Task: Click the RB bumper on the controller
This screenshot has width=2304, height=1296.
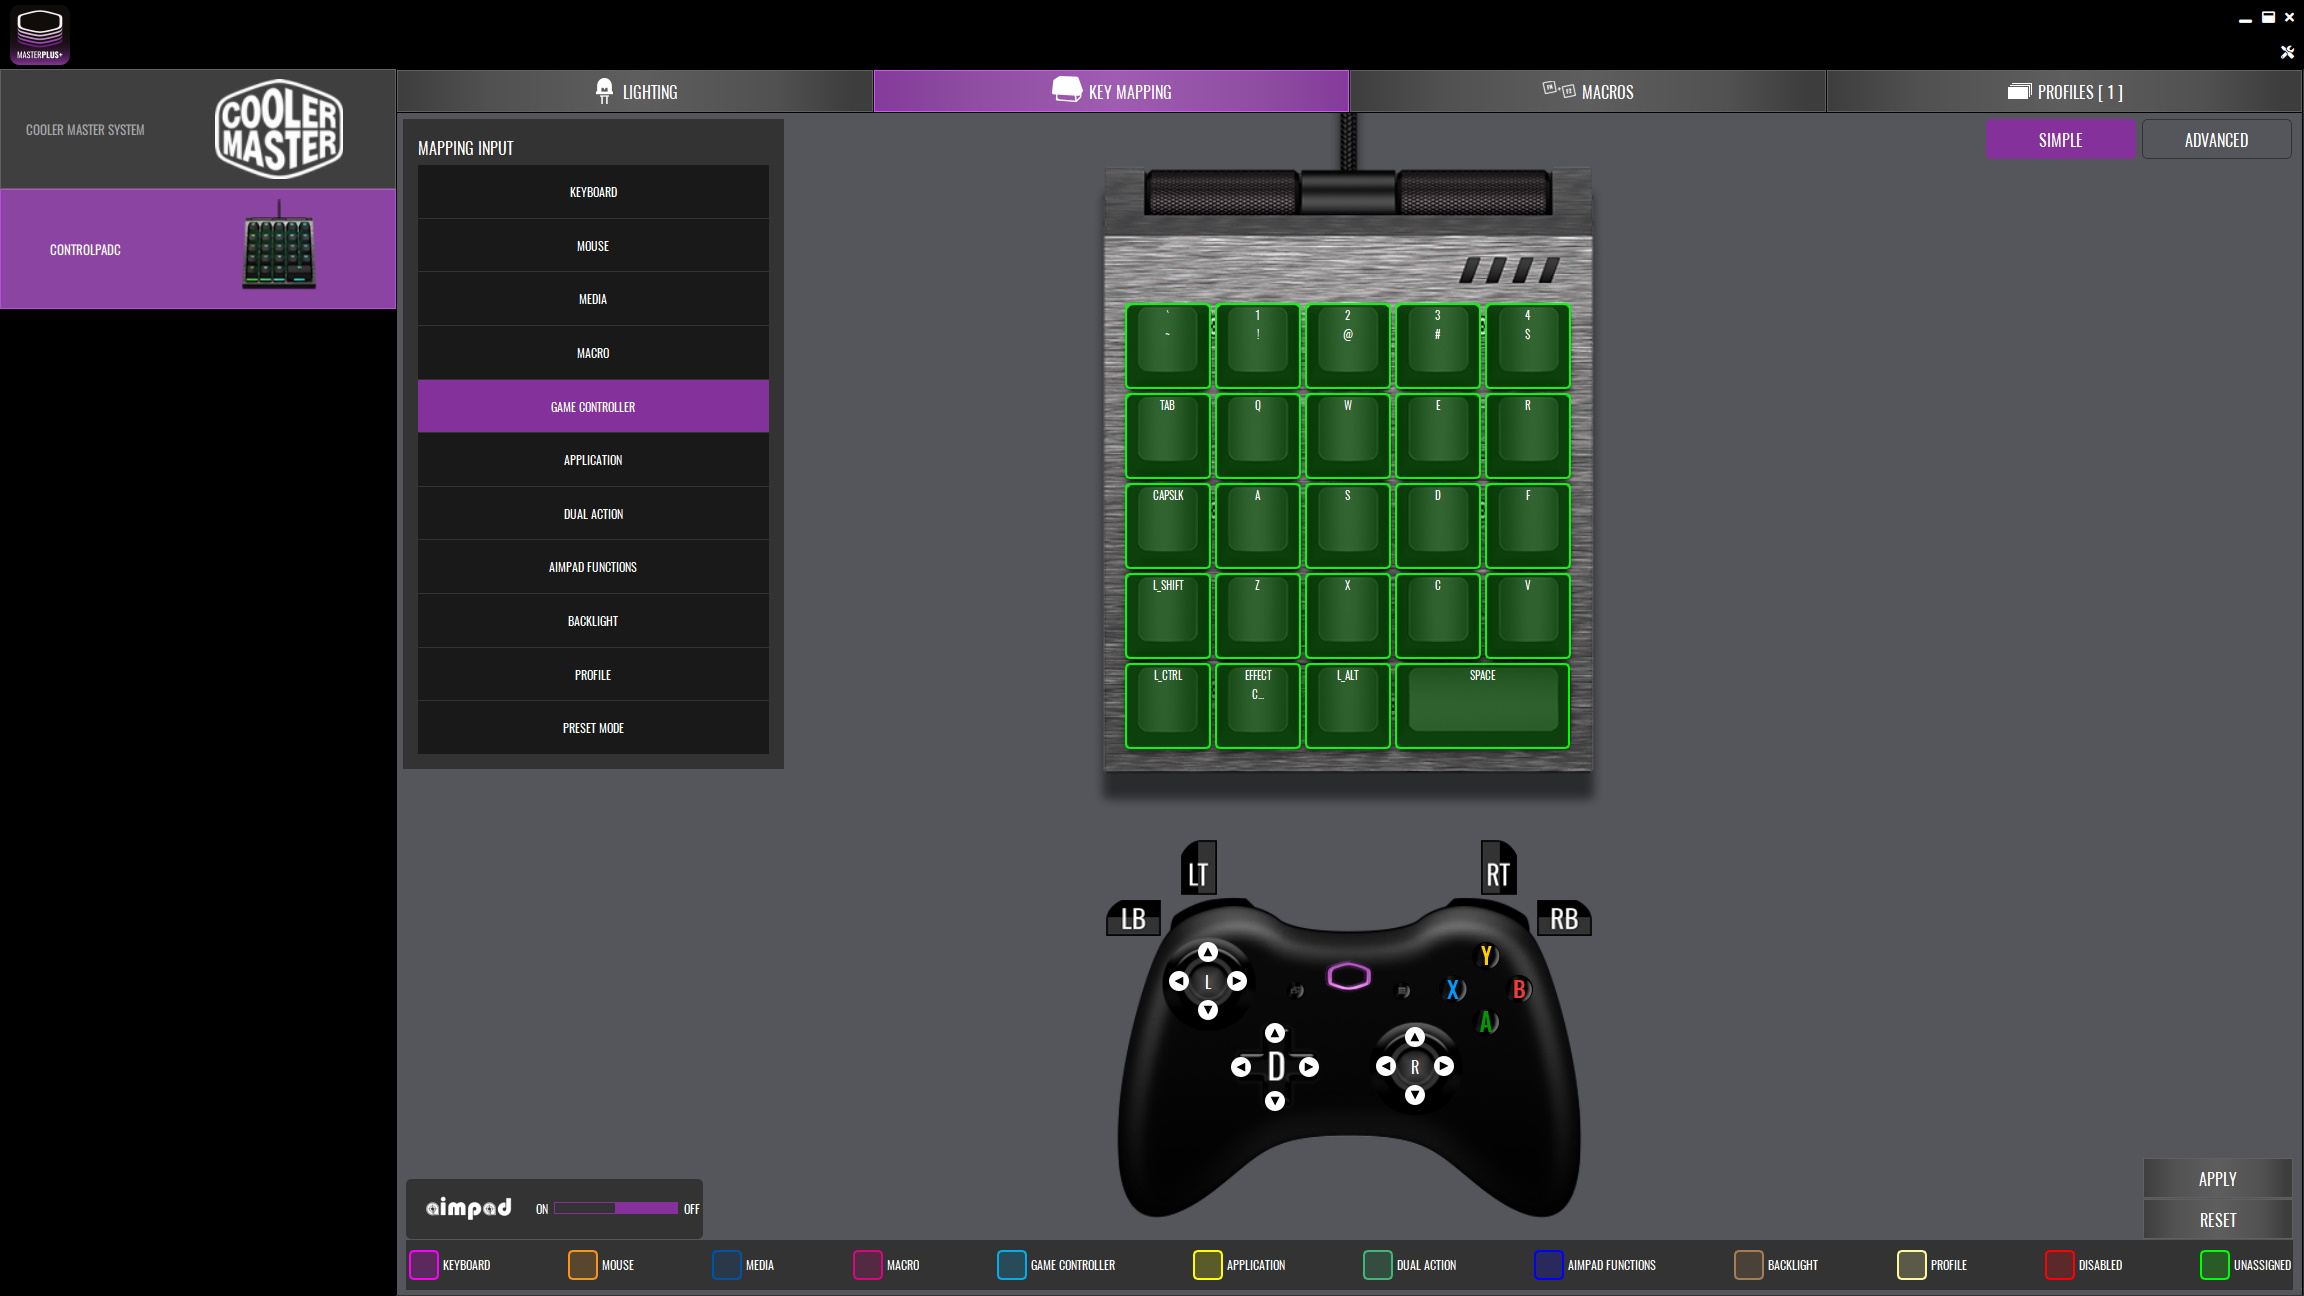Action: coord(1563,919)
